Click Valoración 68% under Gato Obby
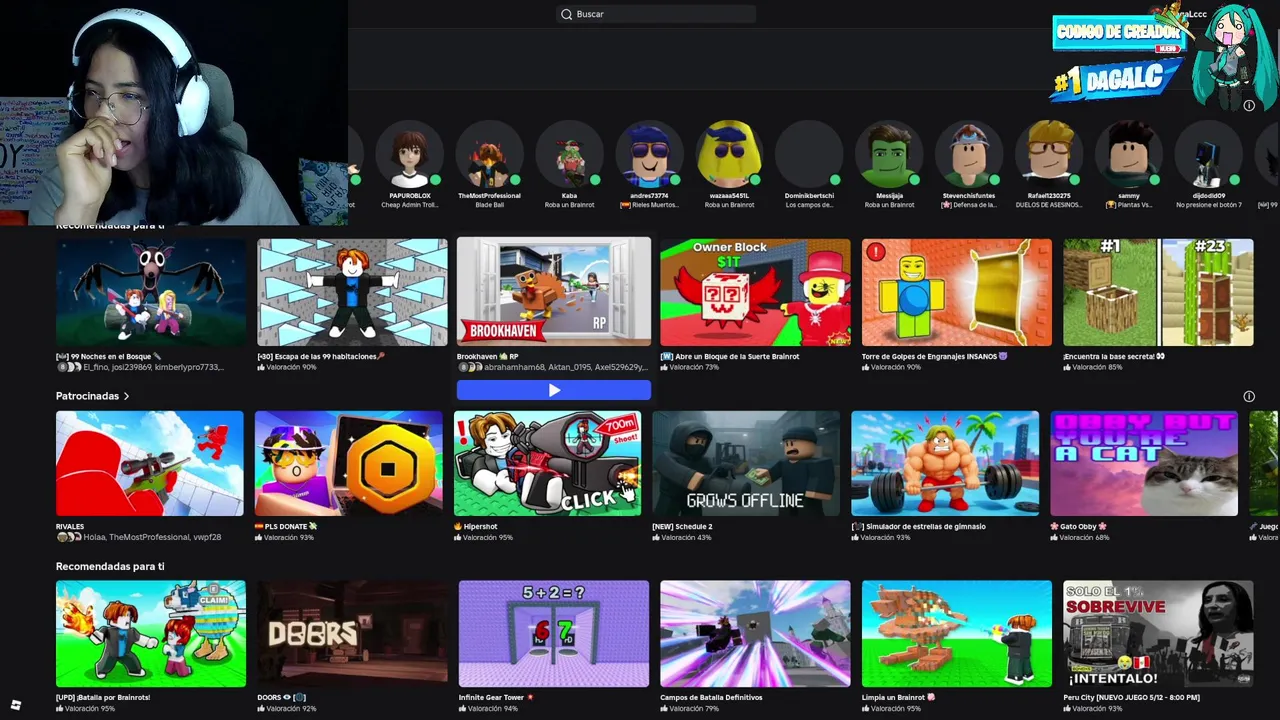 [1080, 537]
